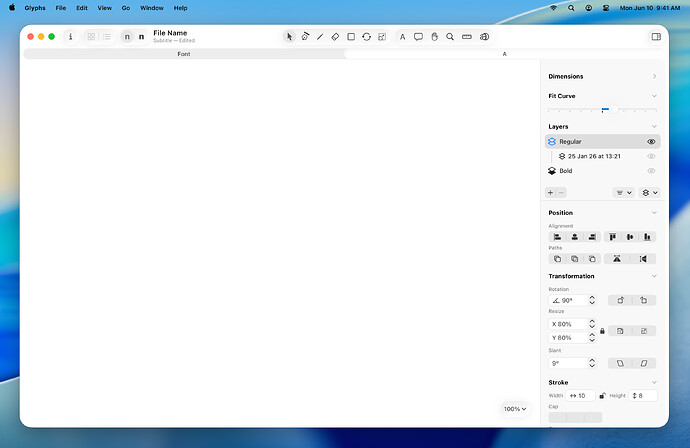Image resolution: width=690 pixels, height=448 pixels.
Task: Open the View menu
Action: pos(104,8)
